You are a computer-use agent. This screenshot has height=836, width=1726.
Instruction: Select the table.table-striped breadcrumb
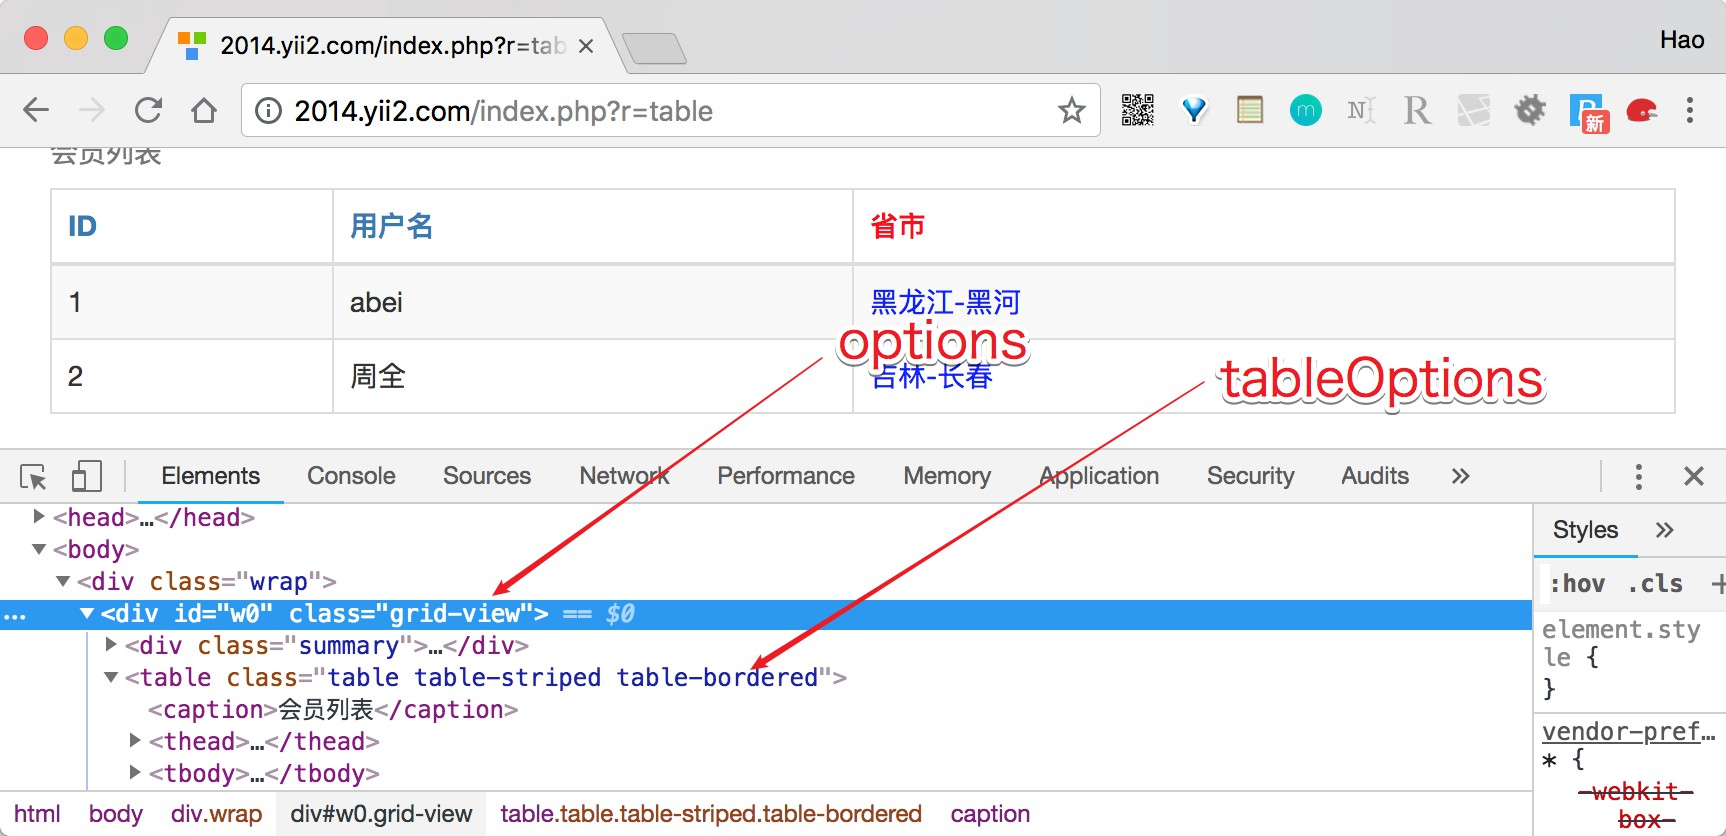pyautogui.click(x=711, y=814)
